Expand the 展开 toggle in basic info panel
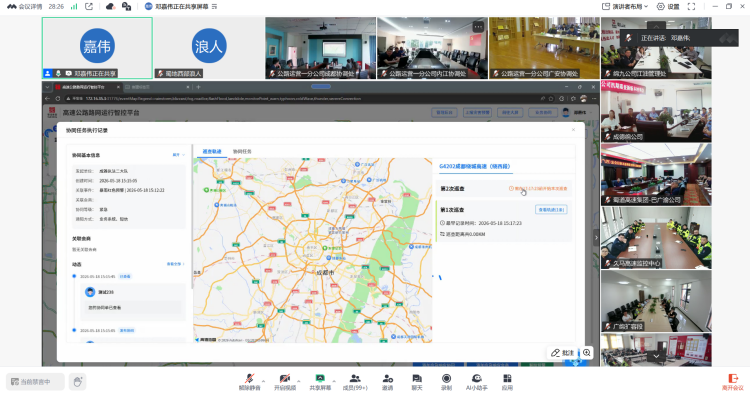The height and width of the screenshot is (396, 750). pos(178,155)
